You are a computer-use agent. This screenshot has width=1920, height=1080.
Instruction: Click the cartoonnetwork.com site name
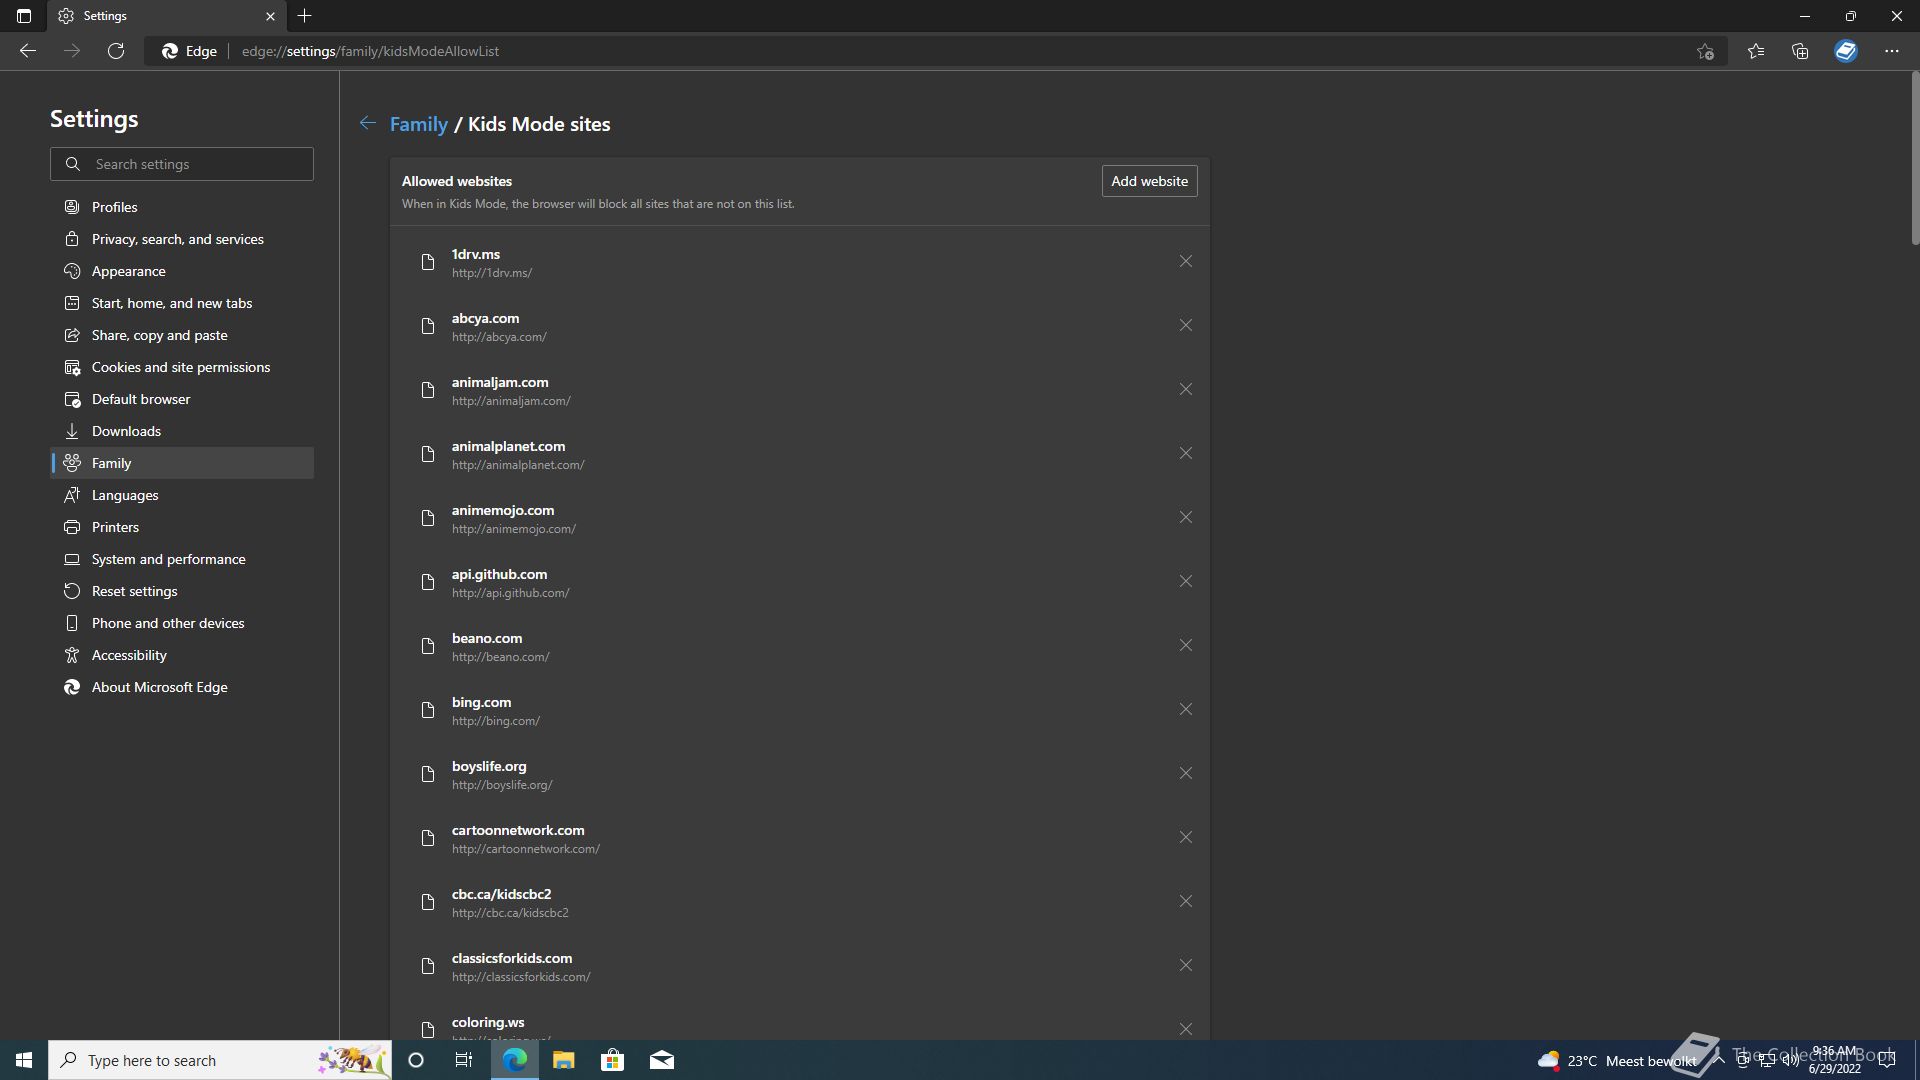click(x=518, y=830)
